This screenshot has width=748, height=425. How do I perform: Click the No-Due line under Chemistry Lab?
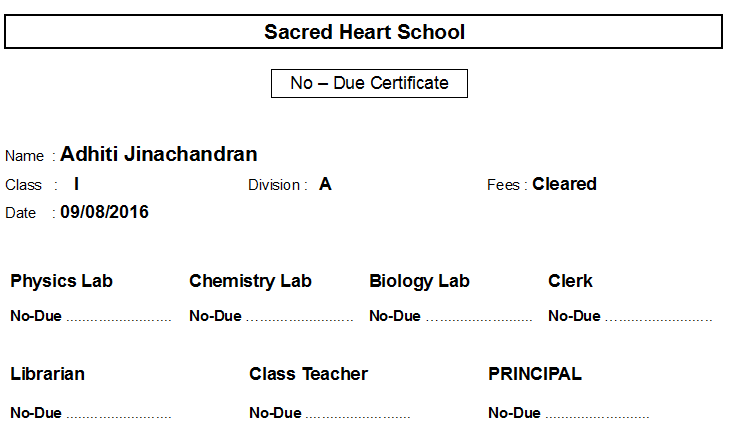tap(270, 317)
